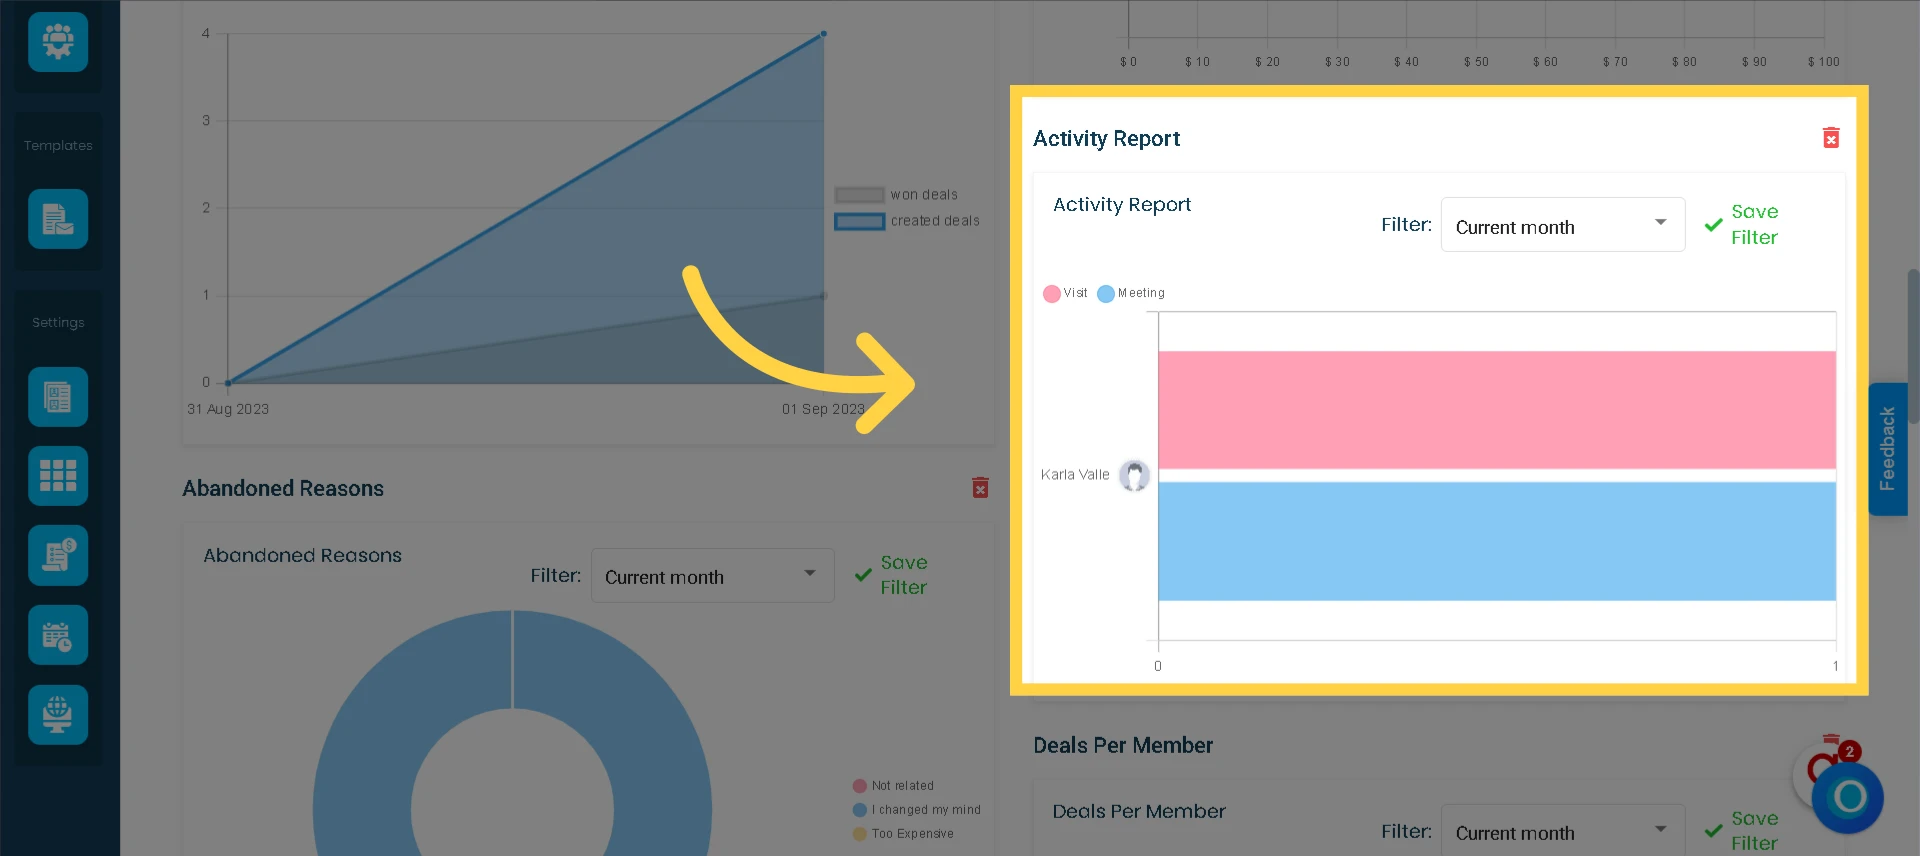1920x856 pixels.
Task: Click the bold Deals Per Member heading
Action: 1123,745
